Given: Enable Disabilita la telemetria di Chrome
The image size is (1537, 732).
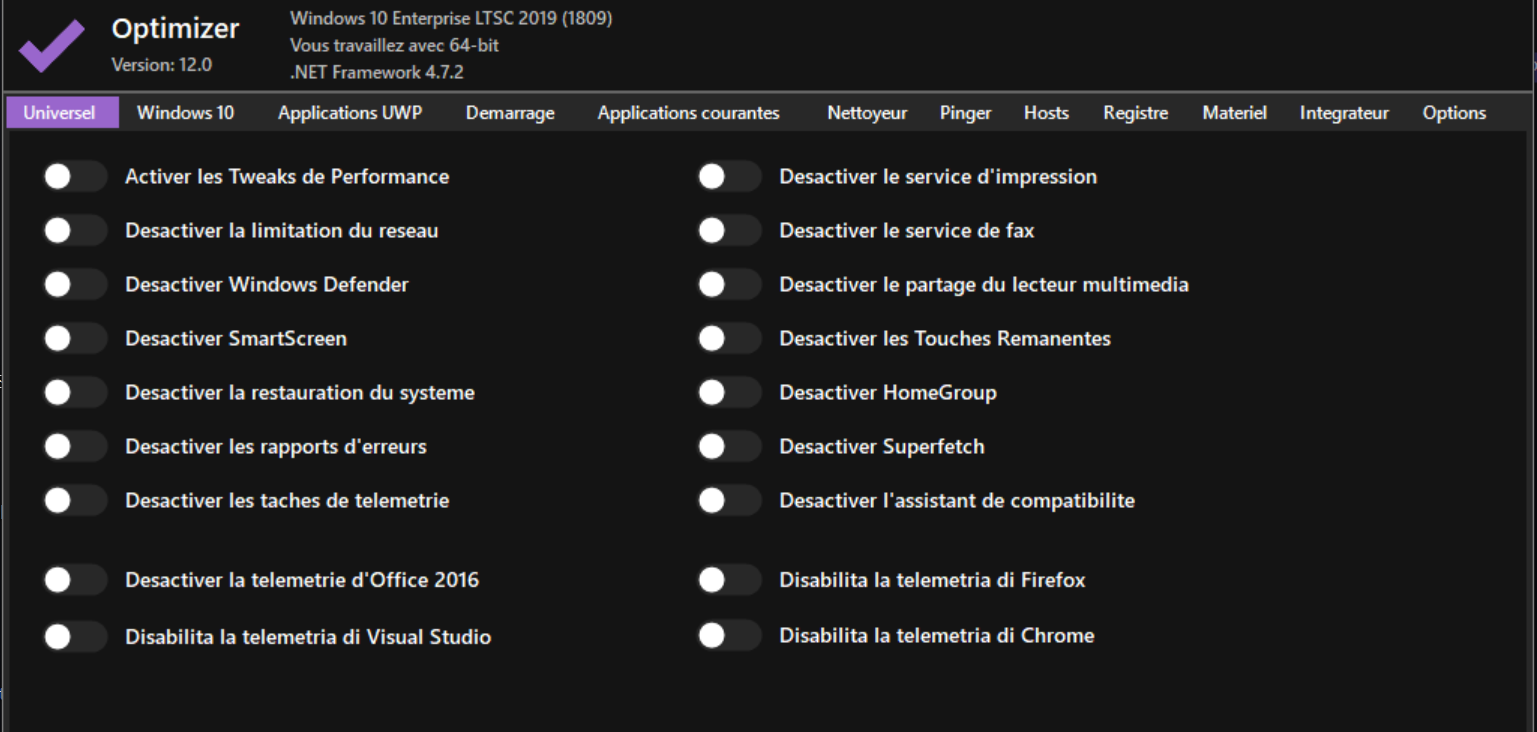Looking at the screenshot, I should pyautogui.click(x=728, y=636).
